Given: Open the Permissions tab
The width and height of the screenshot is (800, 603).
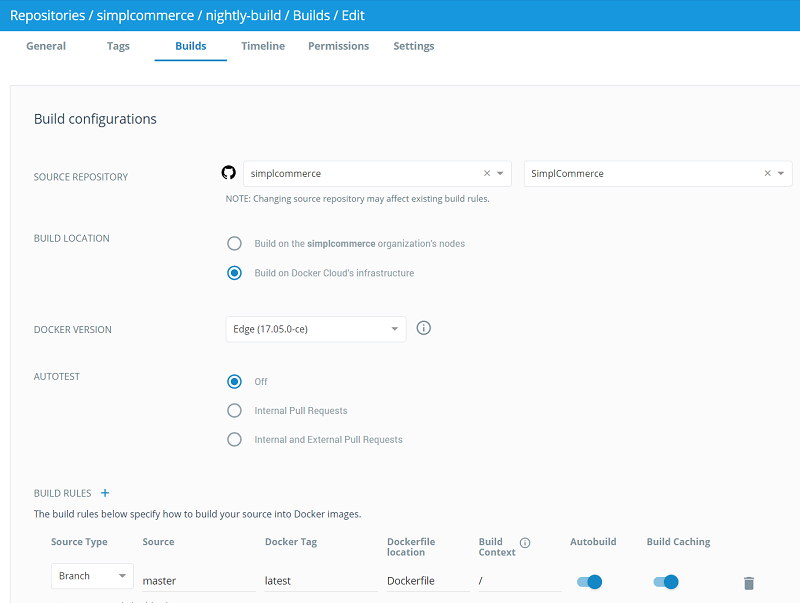Looking at the screenshot, I should [339, 45].
